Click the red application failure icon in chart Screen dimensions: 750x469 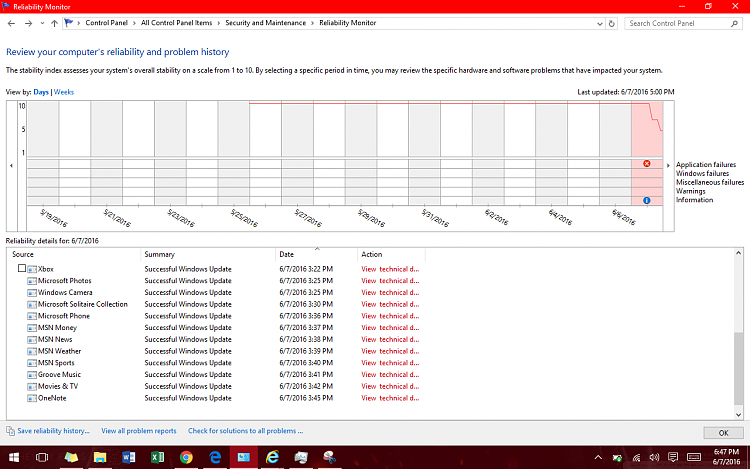647,164
